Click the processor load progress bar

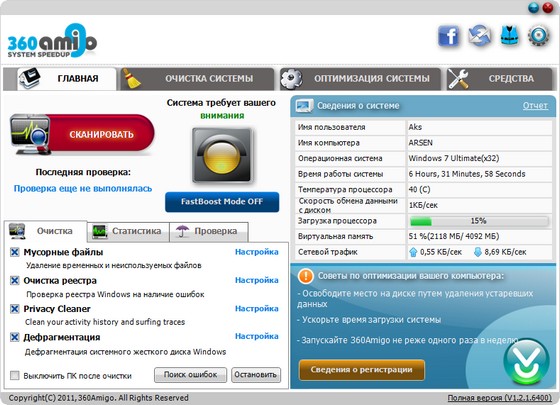tap(479, 221)
